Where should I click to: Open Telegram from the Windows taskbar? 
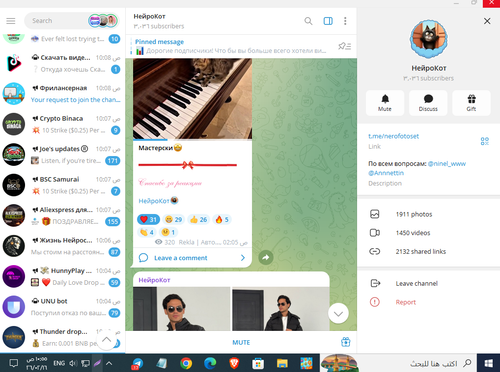137,363
